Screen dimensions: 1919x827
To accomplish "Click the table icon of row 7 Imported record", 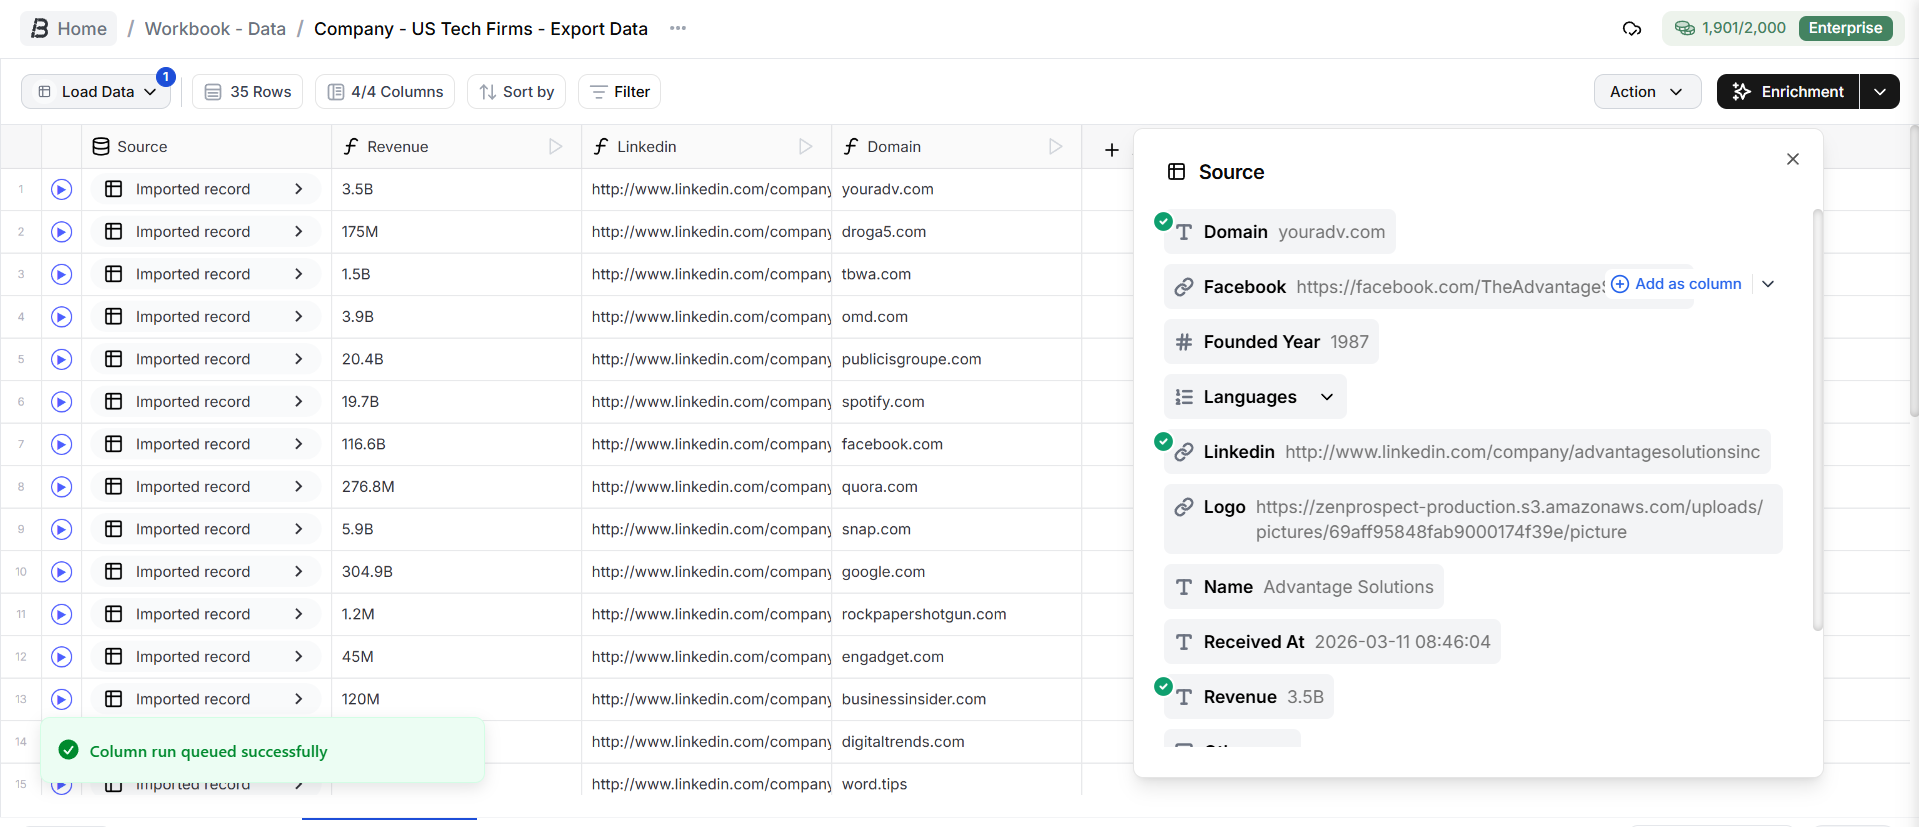I will [x=114, y=444].
